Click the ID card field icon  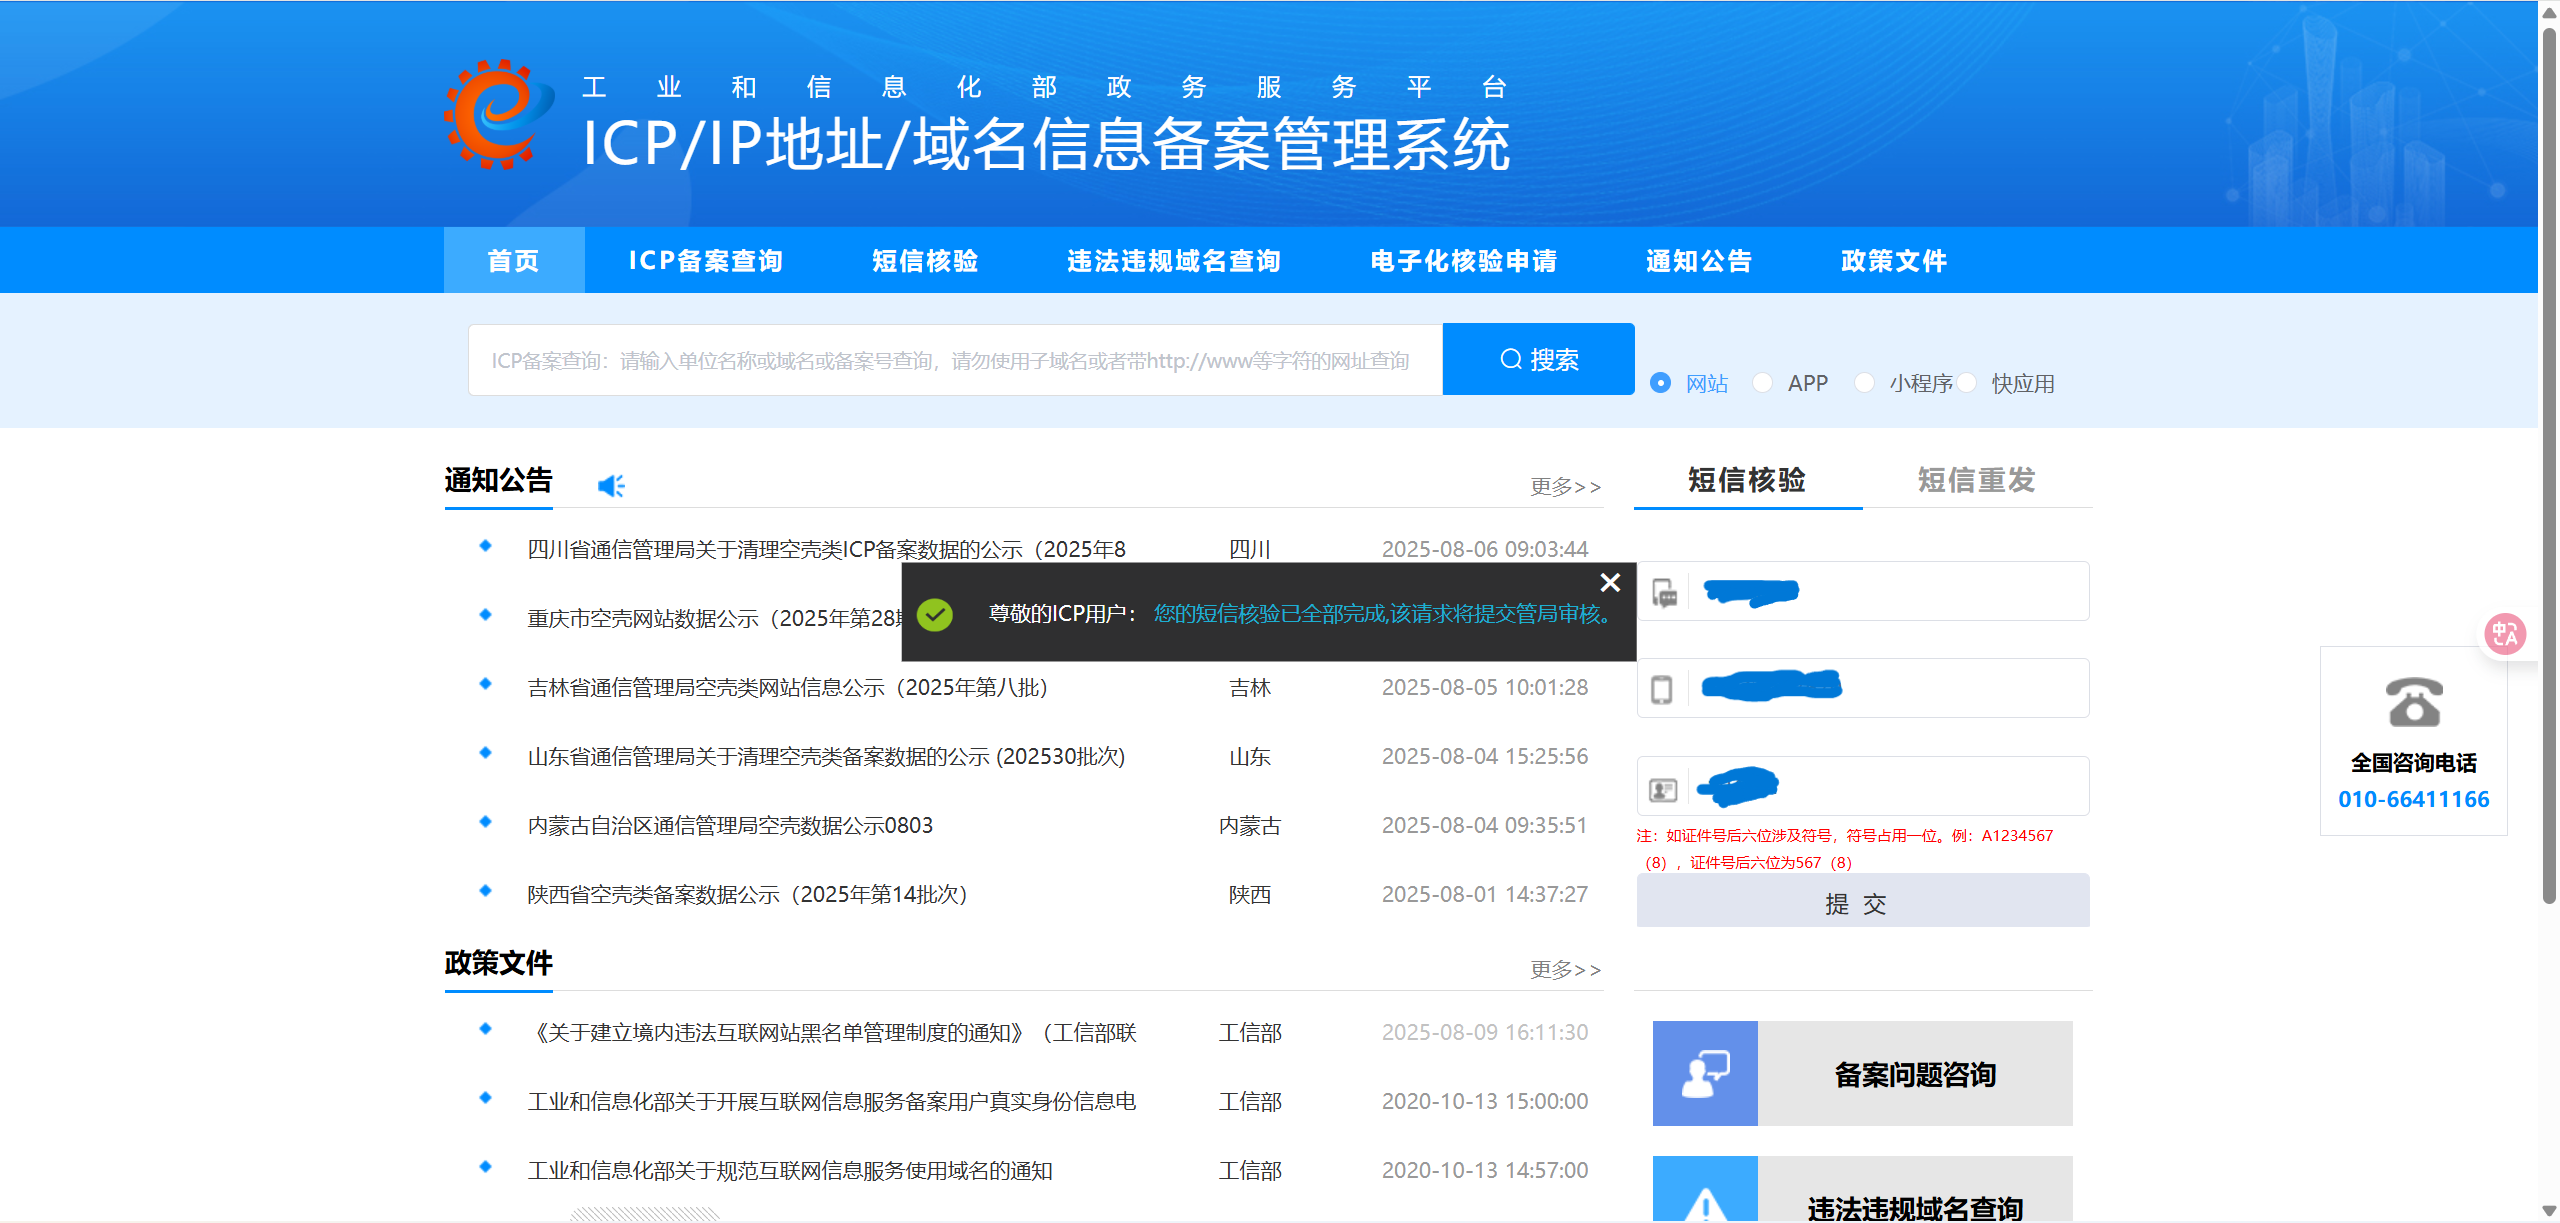(1663, 790)
